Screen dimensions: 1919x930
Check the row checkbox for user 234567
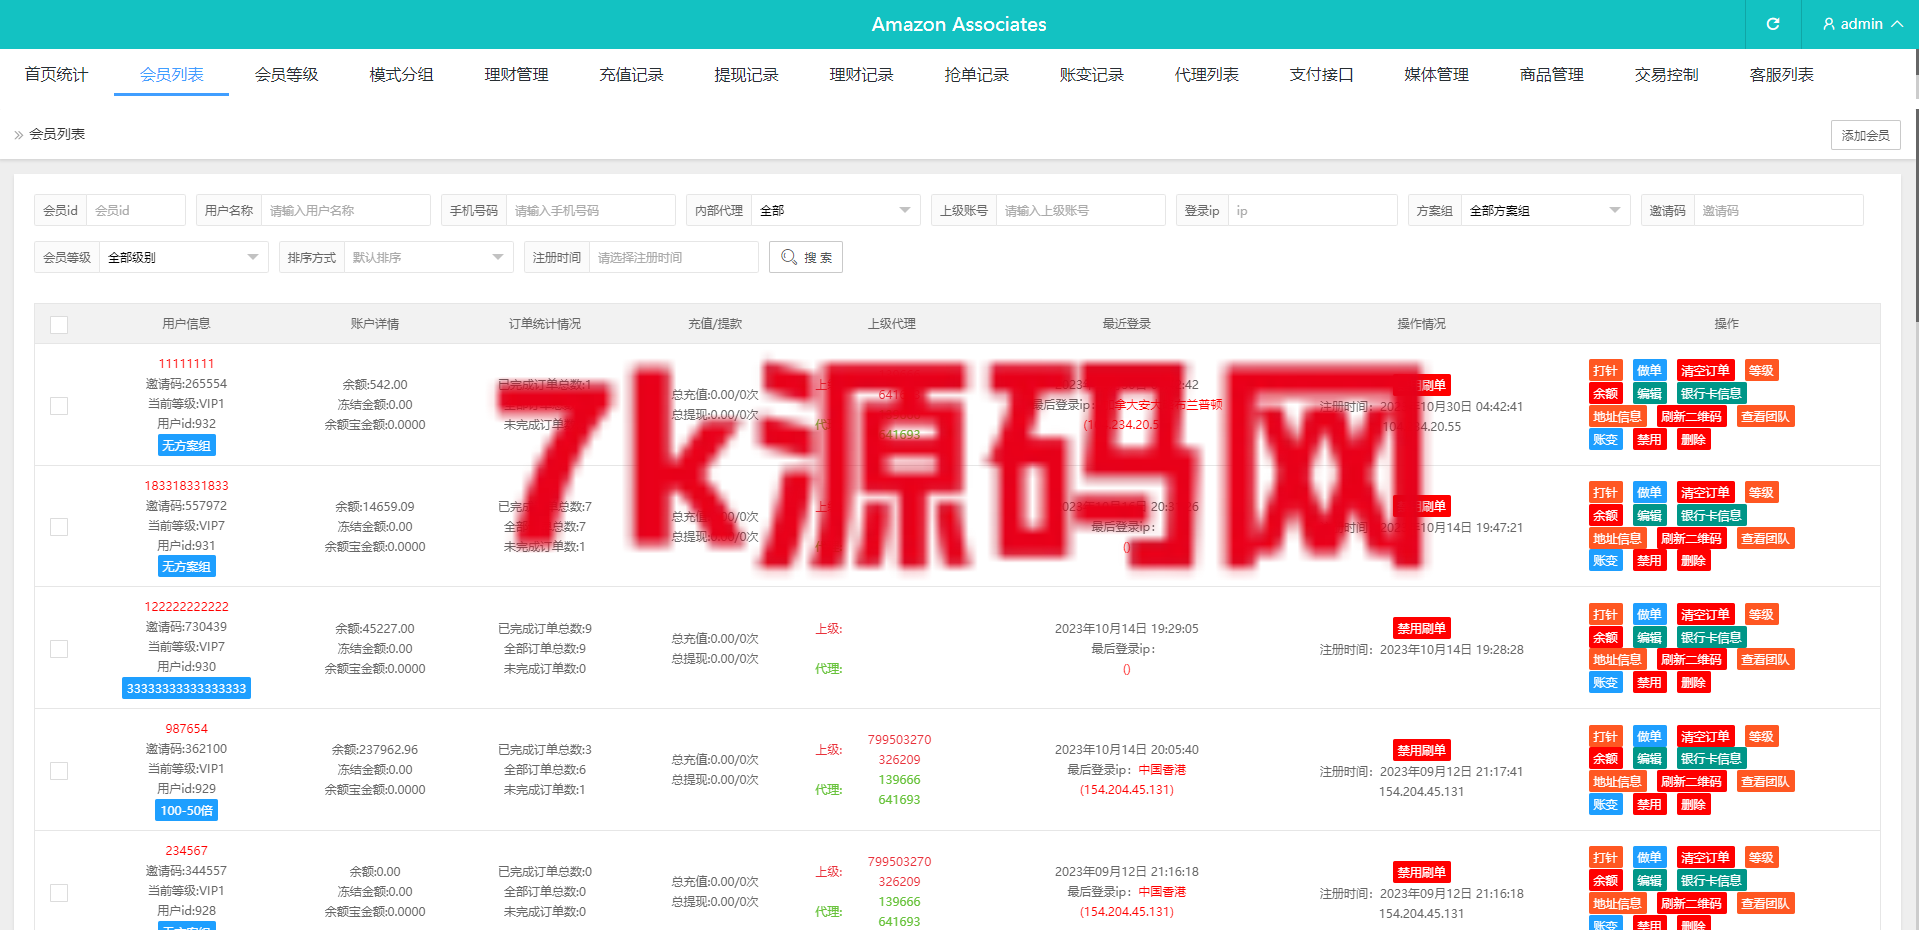pyautogui.click(x=59, y=893)
